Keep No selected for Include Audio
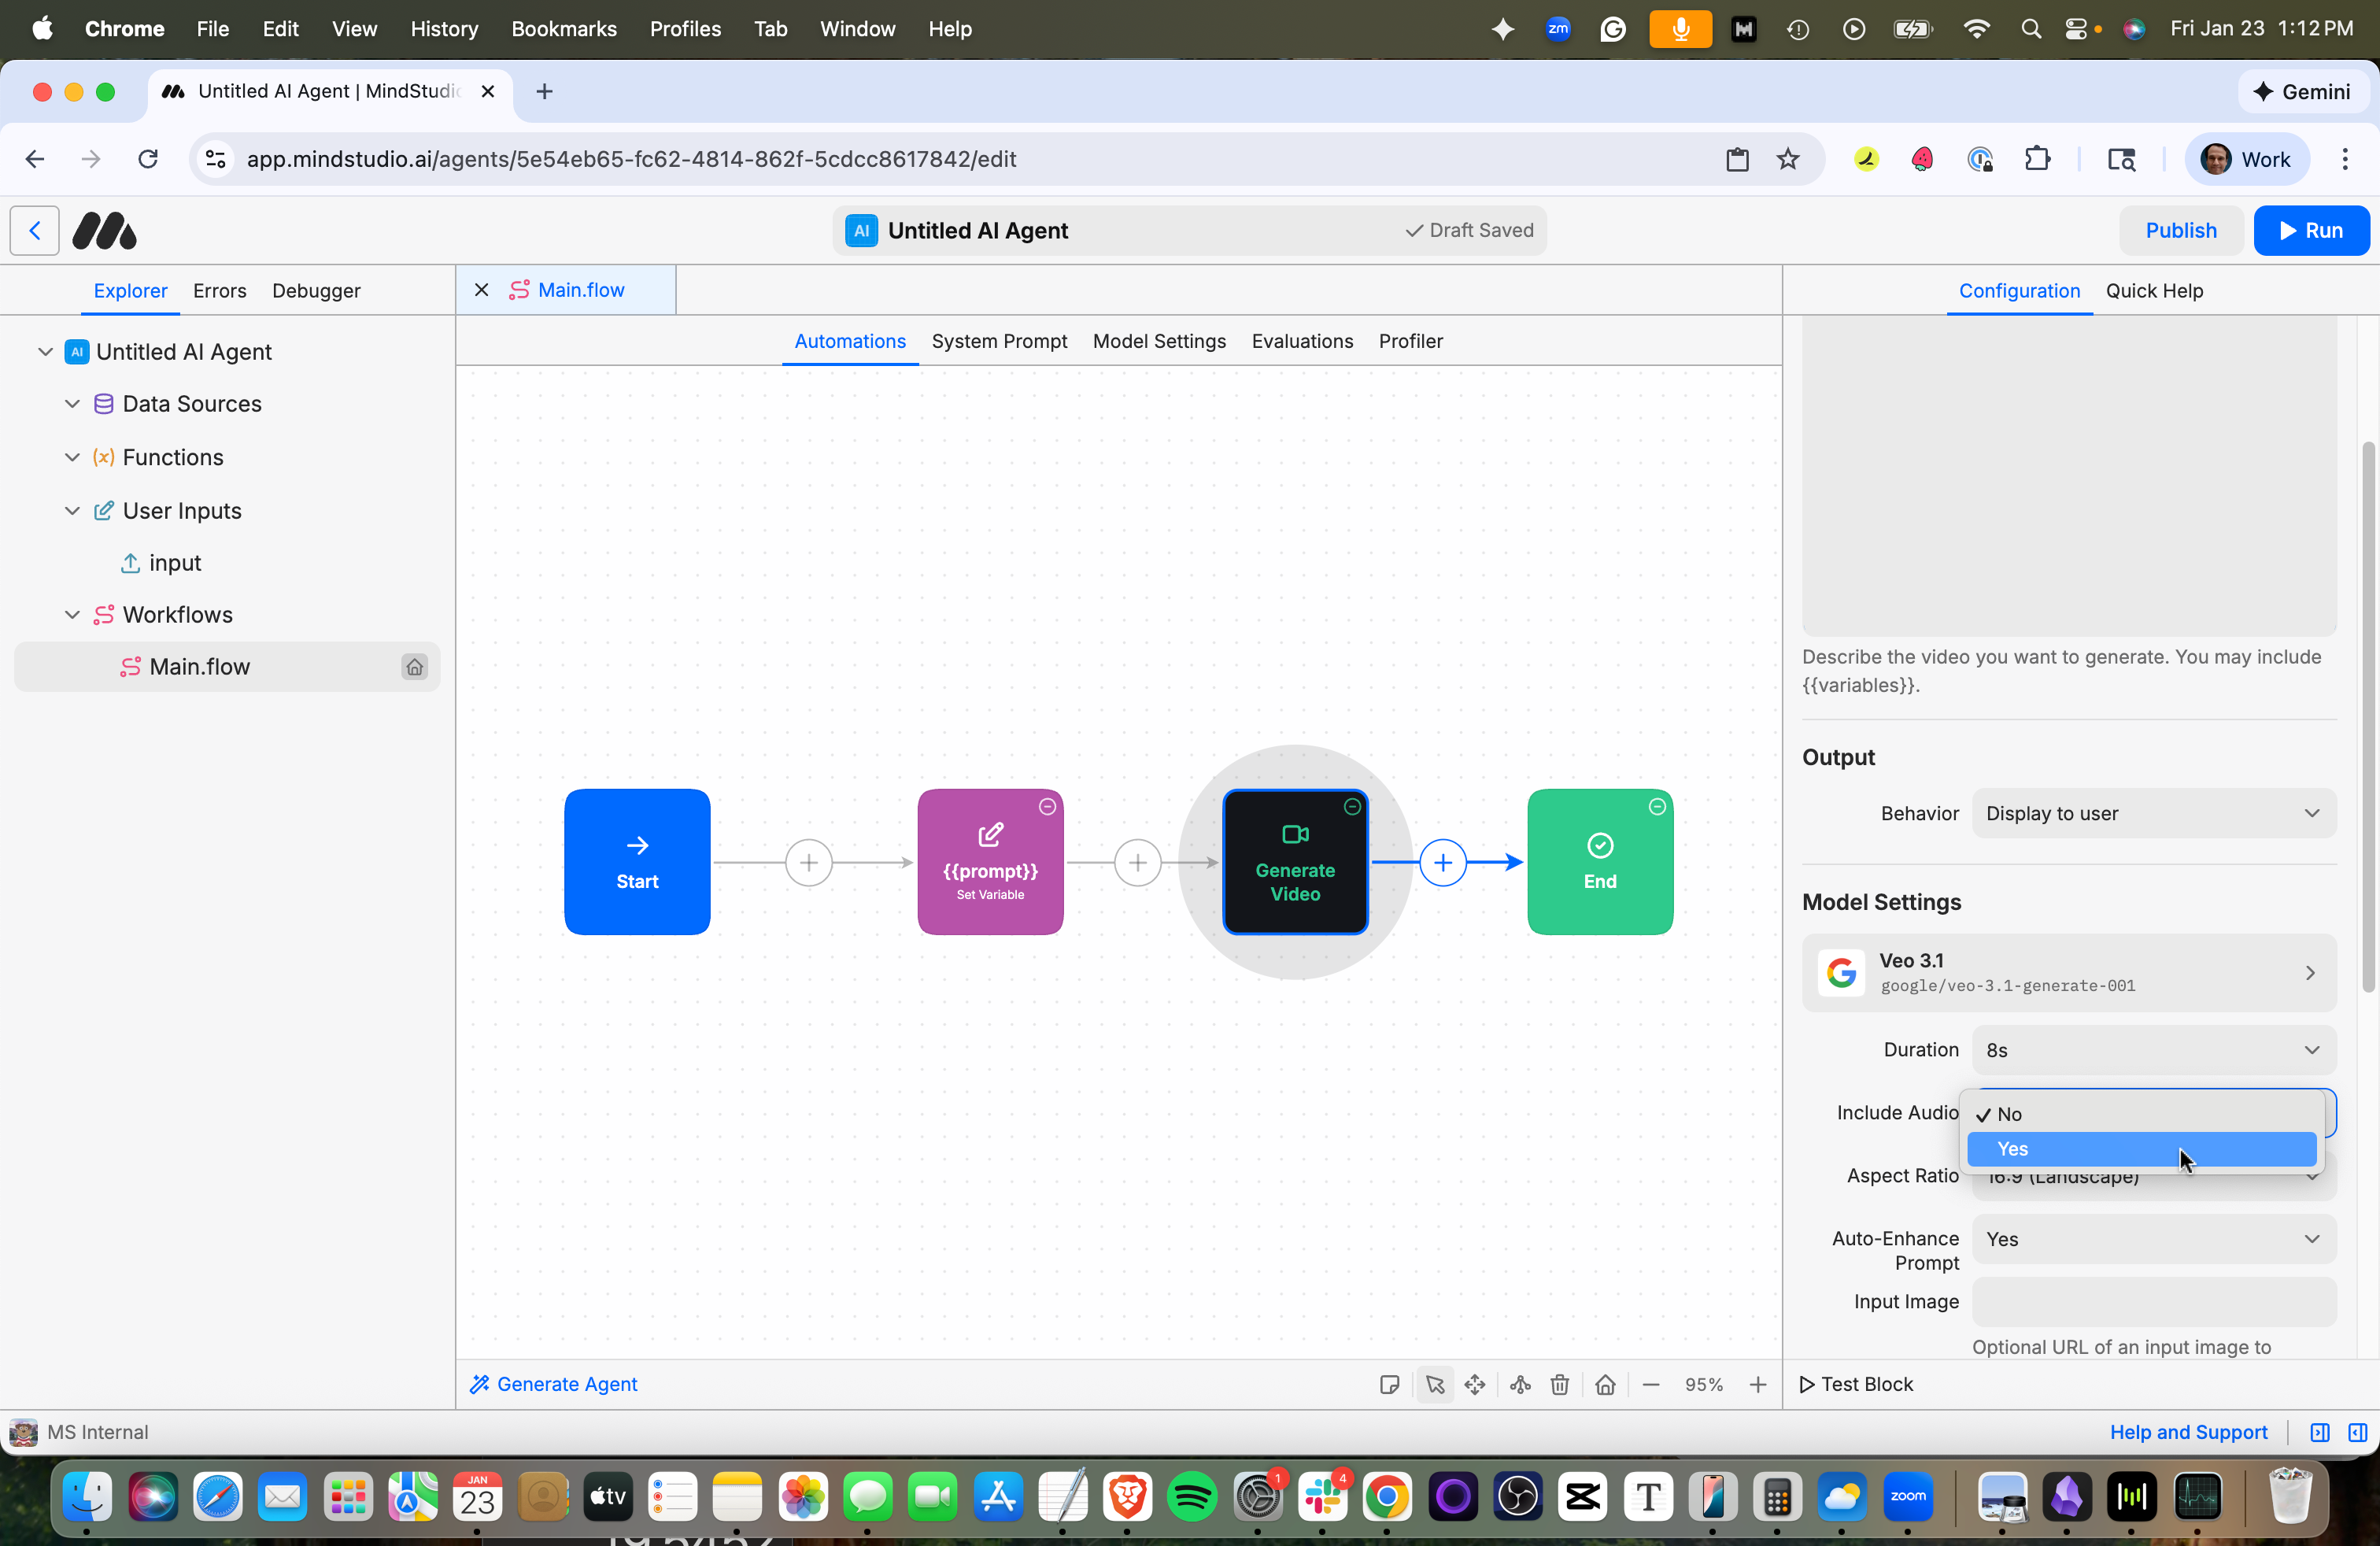 click(x=2141, y=1113)
